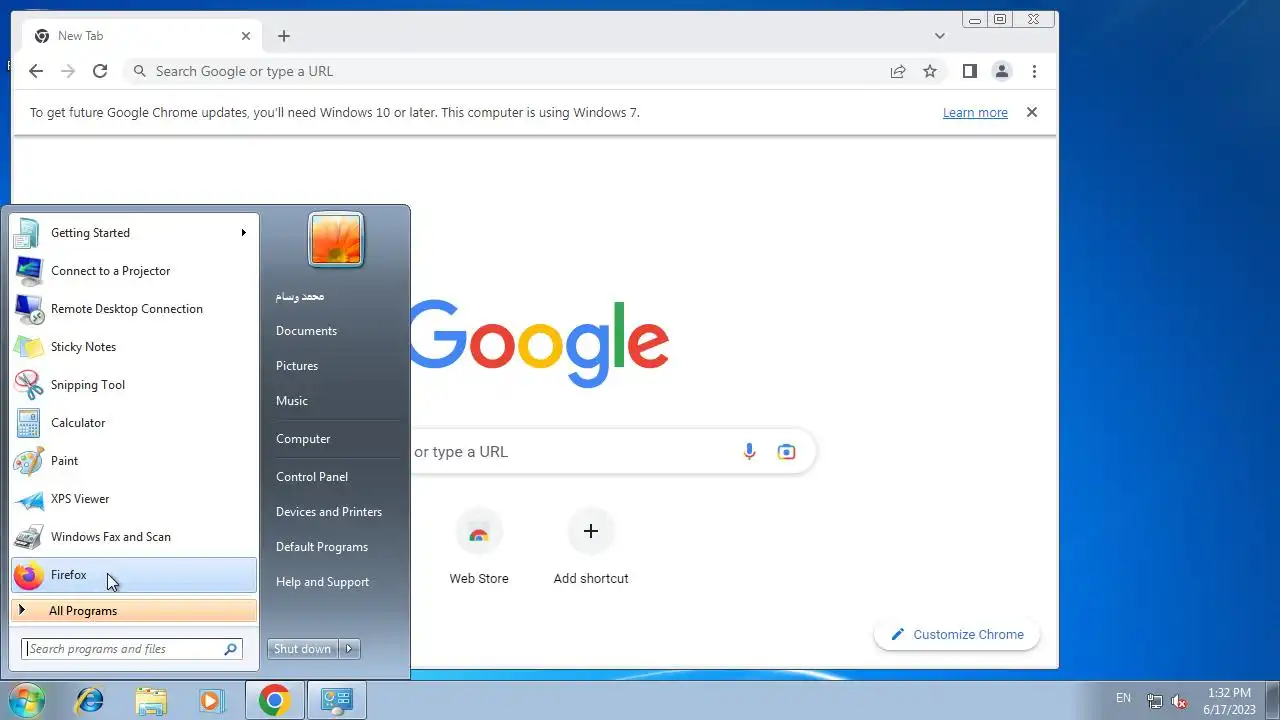Open Windows Explorer folder on taskbar
This screenshot has width=1280, height=720.
tap(151, 701)
